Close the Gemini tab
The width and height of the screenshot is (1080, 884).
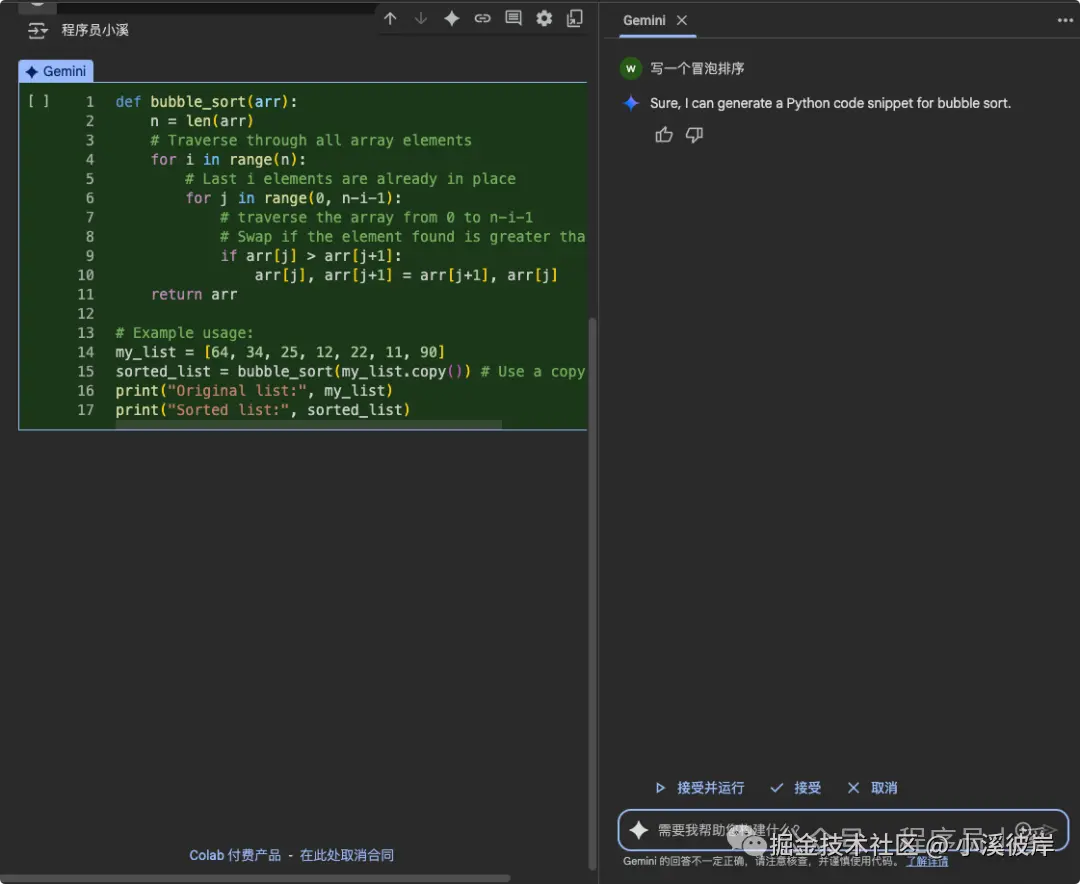click(x=682, y=20)
